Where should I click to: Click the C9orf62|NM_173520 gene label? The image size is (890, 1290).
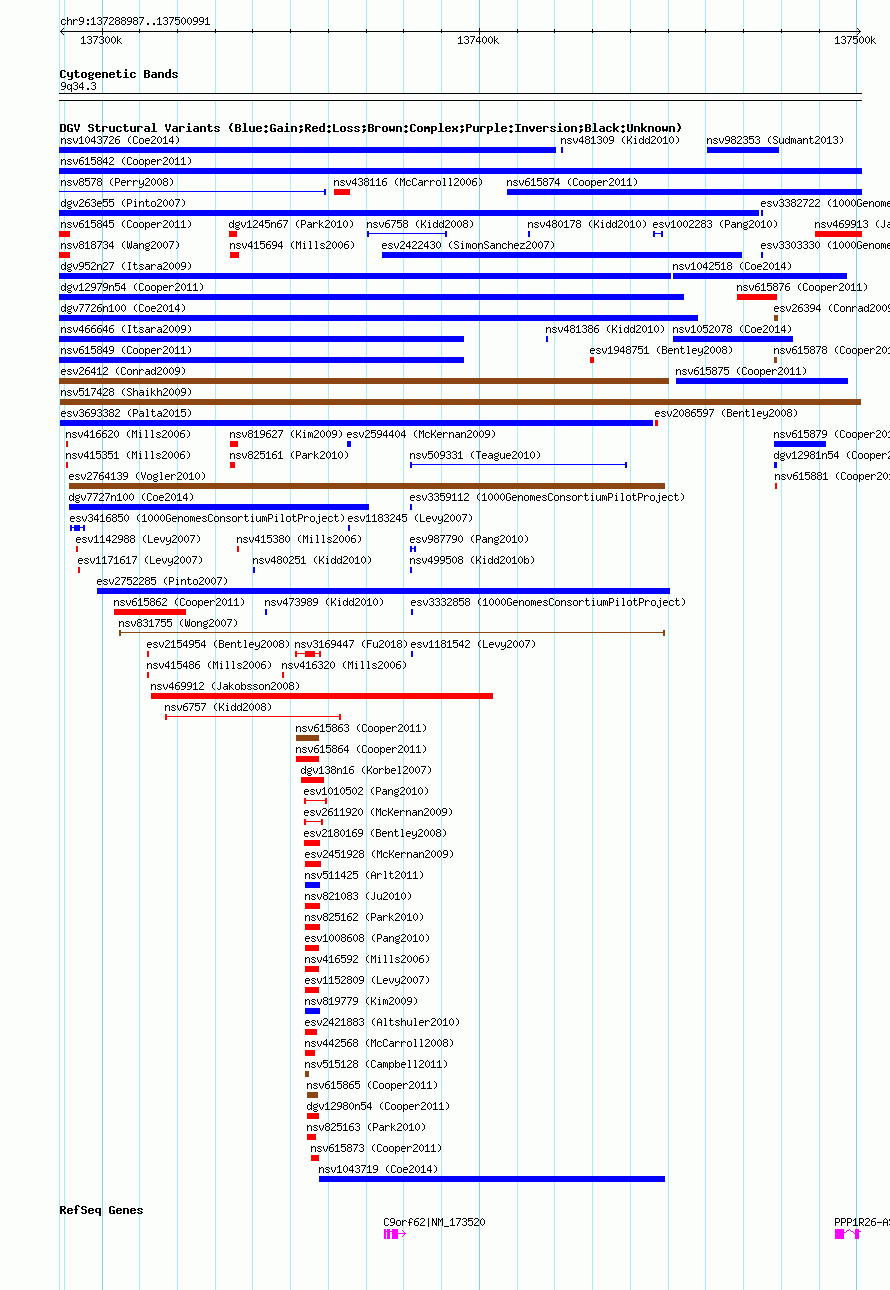(x=434, y=1222)
